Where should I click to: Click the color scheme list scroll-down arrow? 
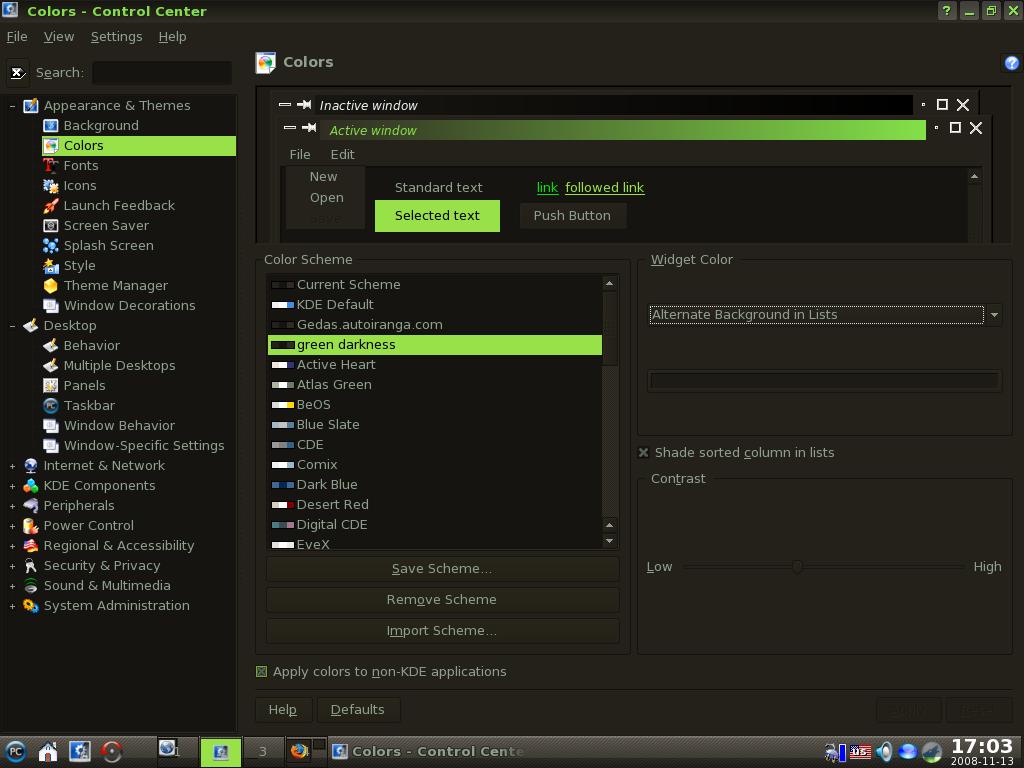(x=609, y=541)
